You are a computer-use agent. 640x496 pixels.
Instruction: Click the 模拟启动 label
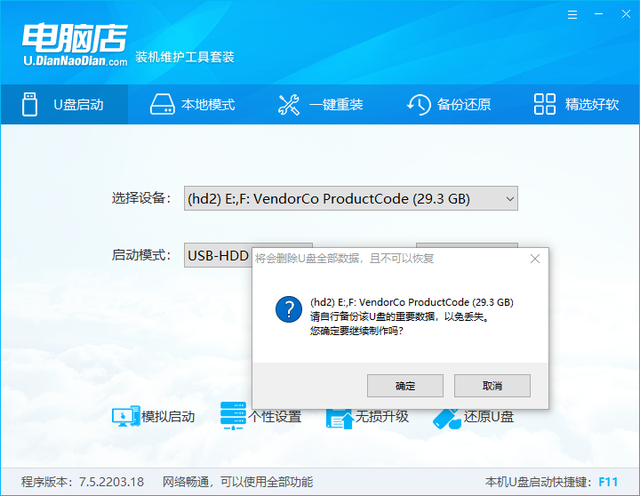(x=168, y=417)
